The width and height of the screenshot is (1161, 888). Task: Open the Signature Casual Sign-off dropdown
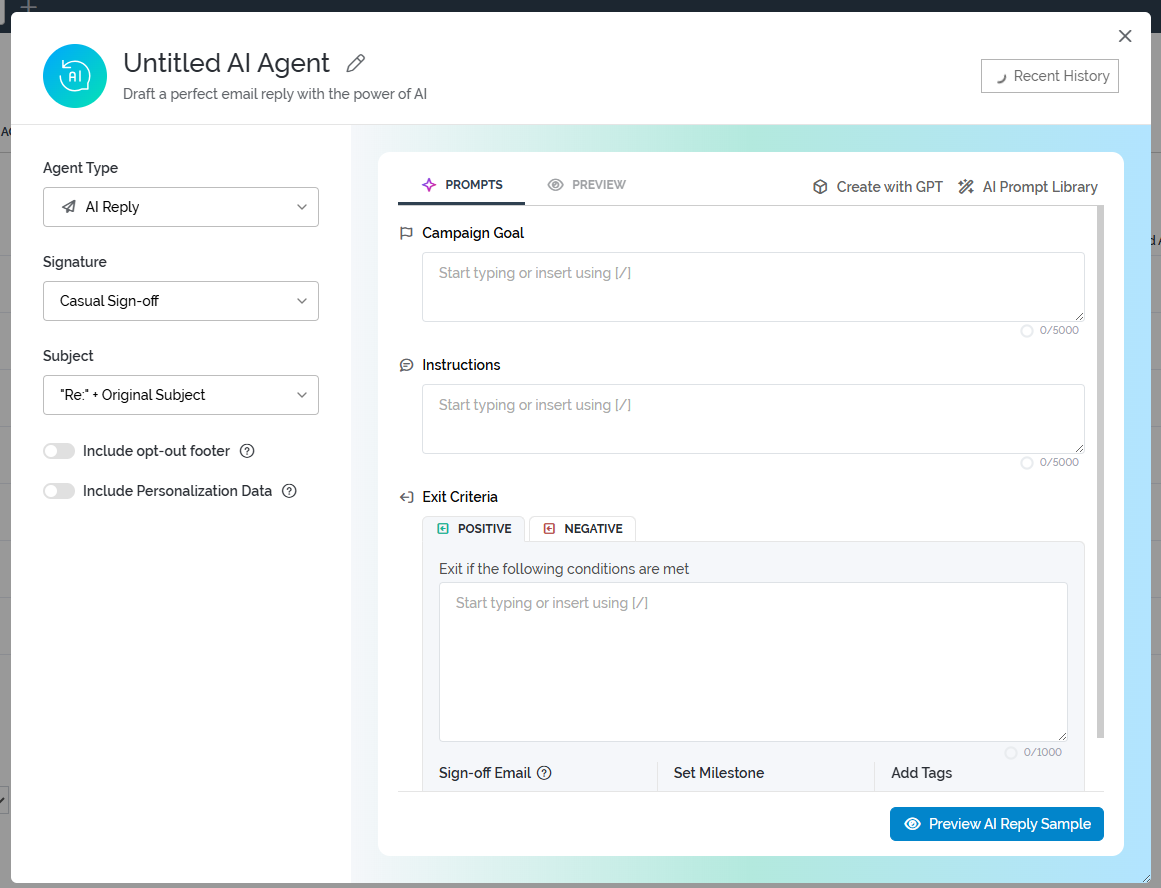[181, 301]
